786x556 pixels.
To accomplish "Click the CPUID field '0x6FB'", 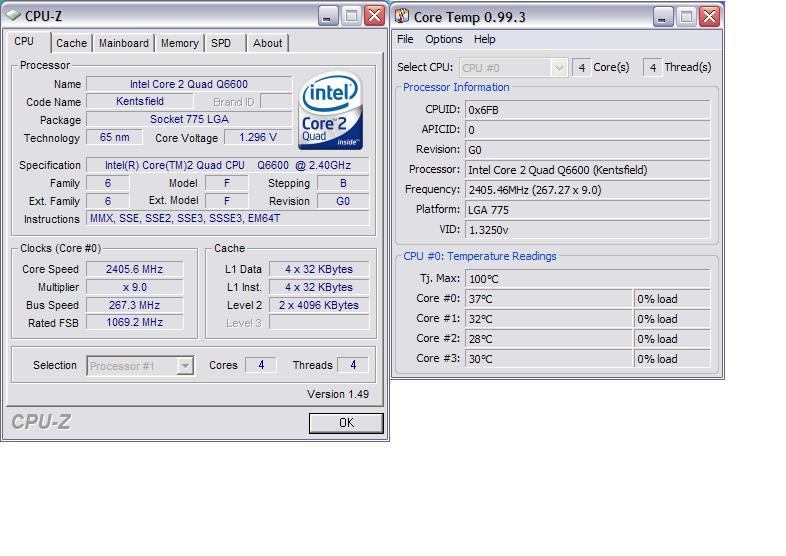I will point(587,110).
